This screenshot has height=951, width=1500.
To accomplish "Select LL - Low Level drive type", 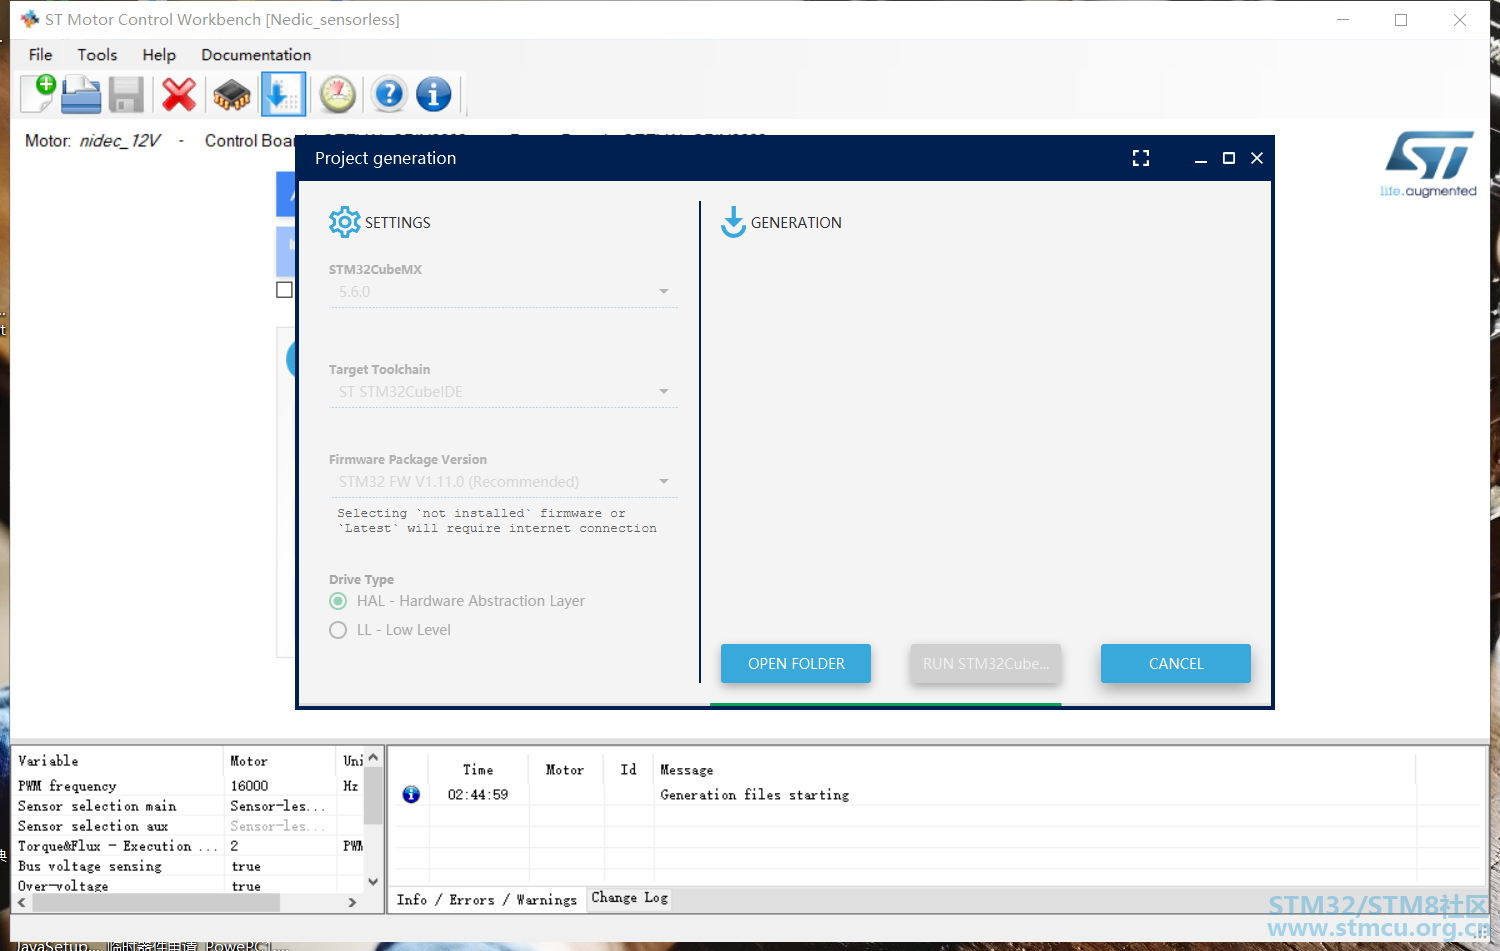I will point(338,630).
